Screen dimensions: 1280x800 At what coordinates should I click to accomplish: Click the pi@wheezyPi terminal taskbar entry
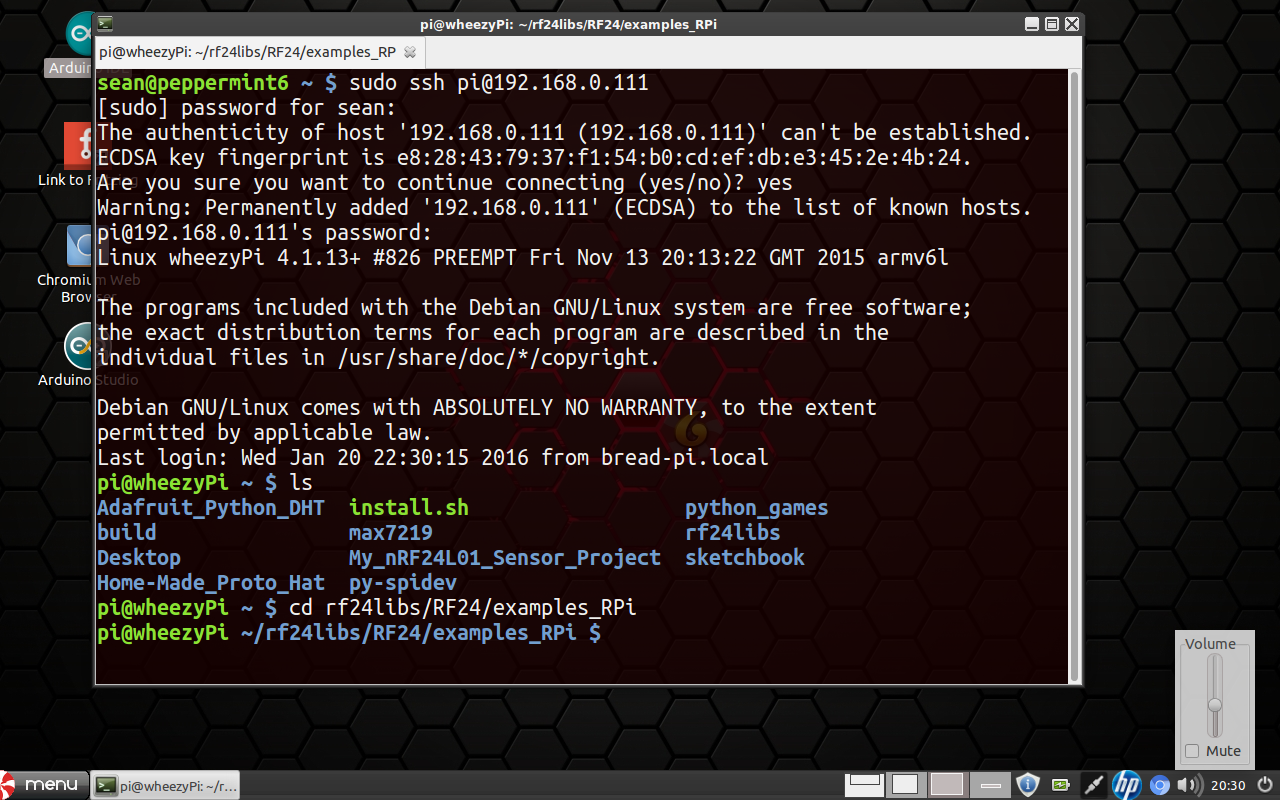(165, 786)
